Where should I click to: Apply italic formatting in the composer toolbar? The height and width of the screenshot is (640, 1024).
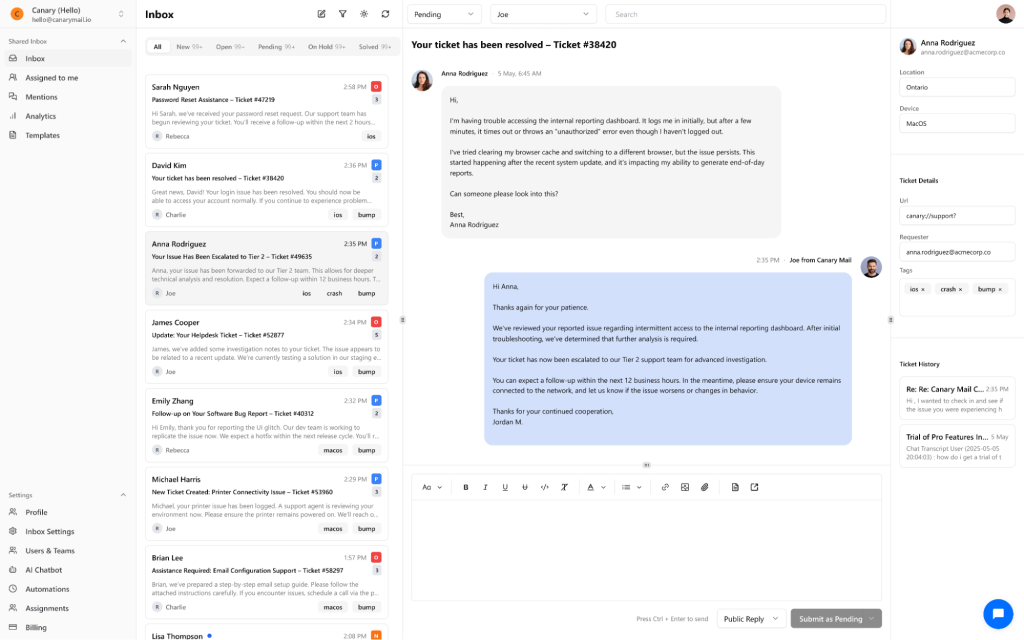pos(485,487)
